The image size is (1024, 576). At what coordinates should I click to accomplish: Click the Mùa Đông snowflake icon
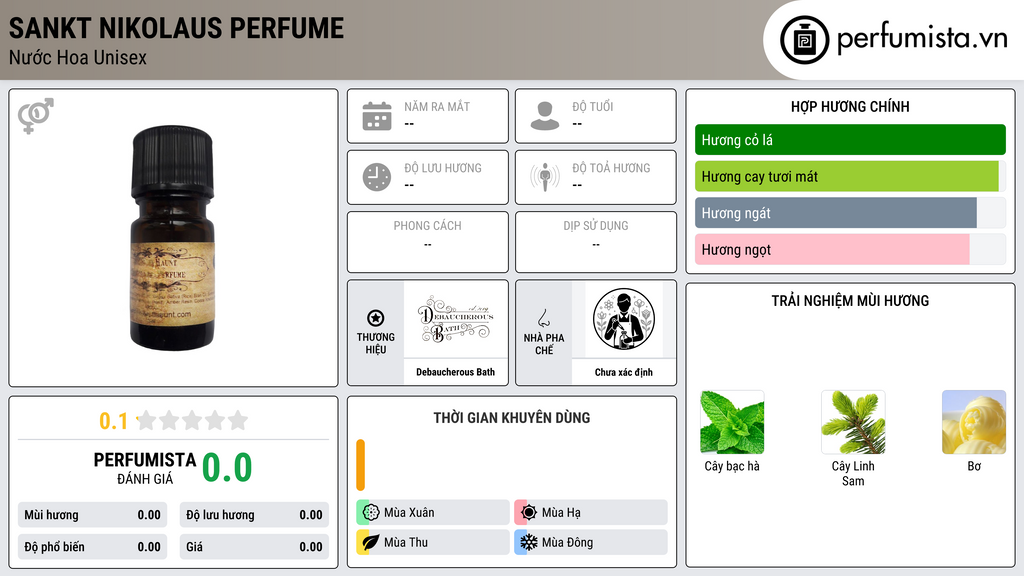point(529,542)
